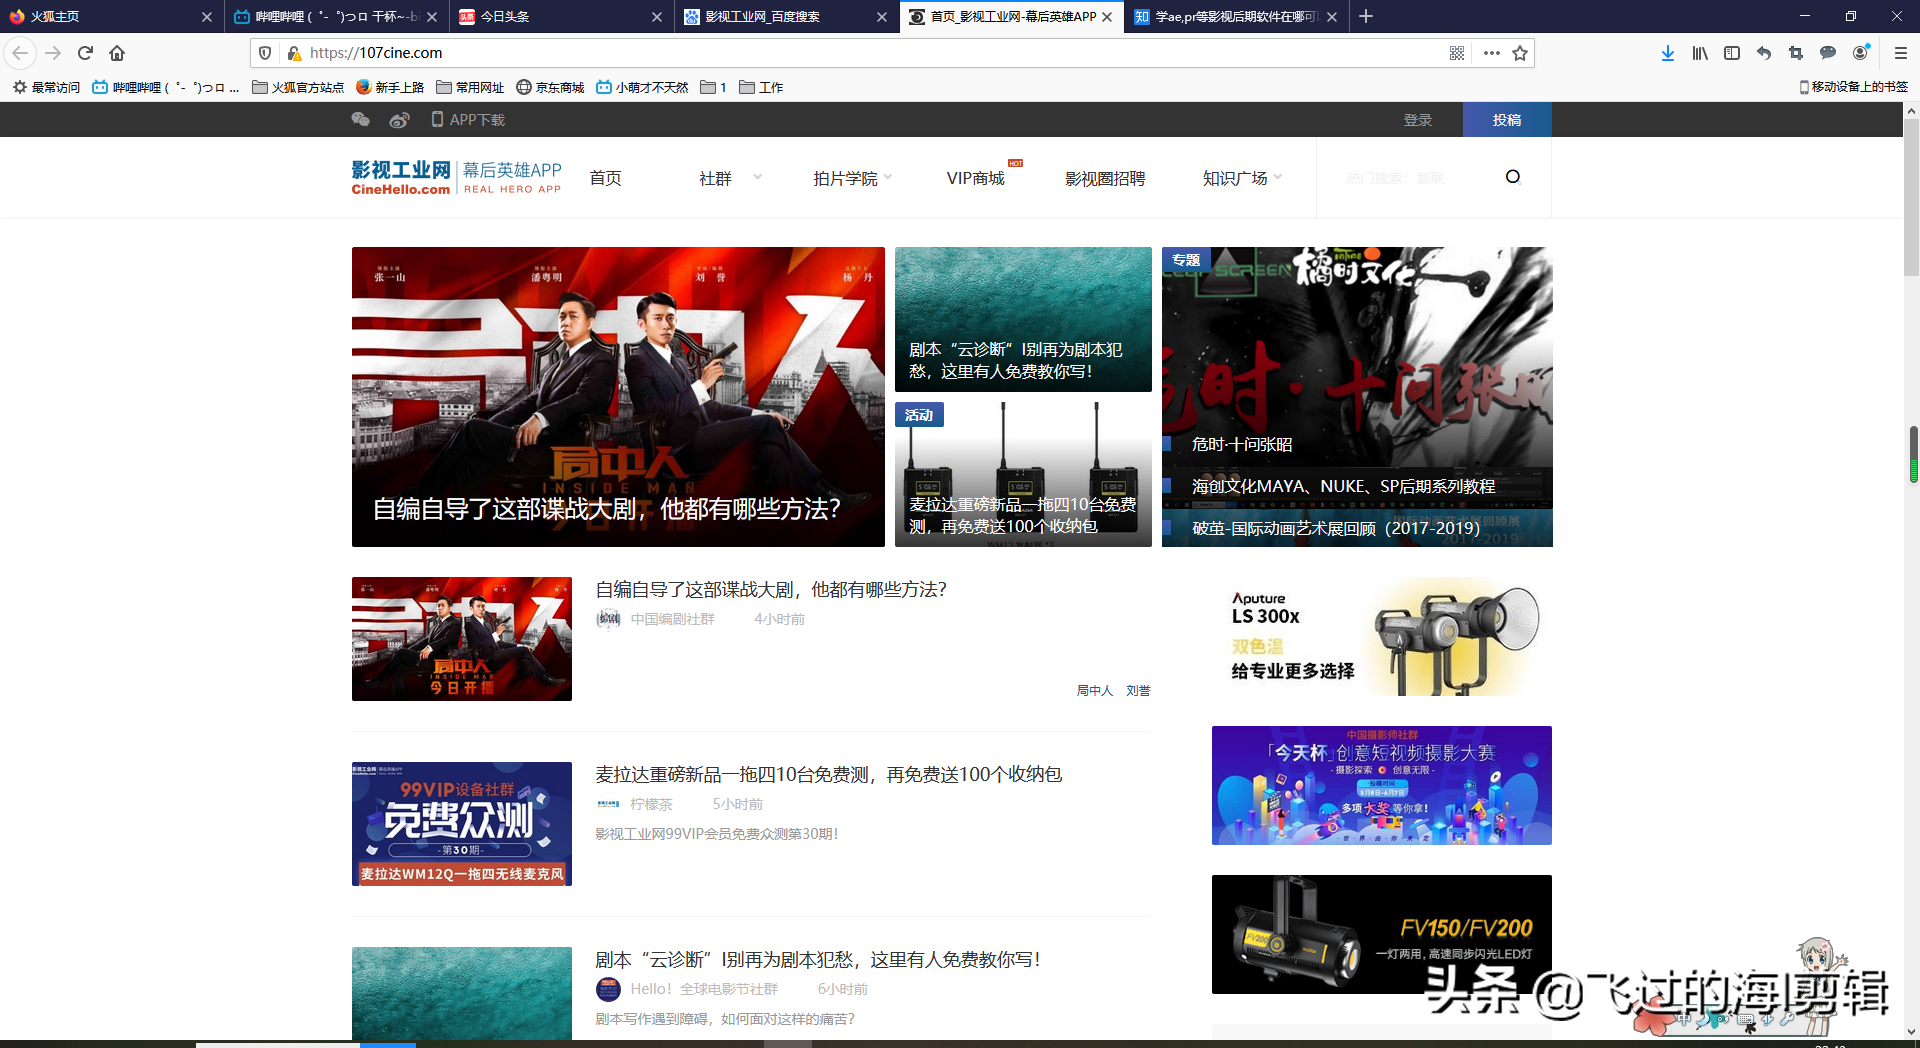The image size is (1920, 1048).
Task: Click the 登录 login link
Action: pyautogui.click(x=1419, y=119)
